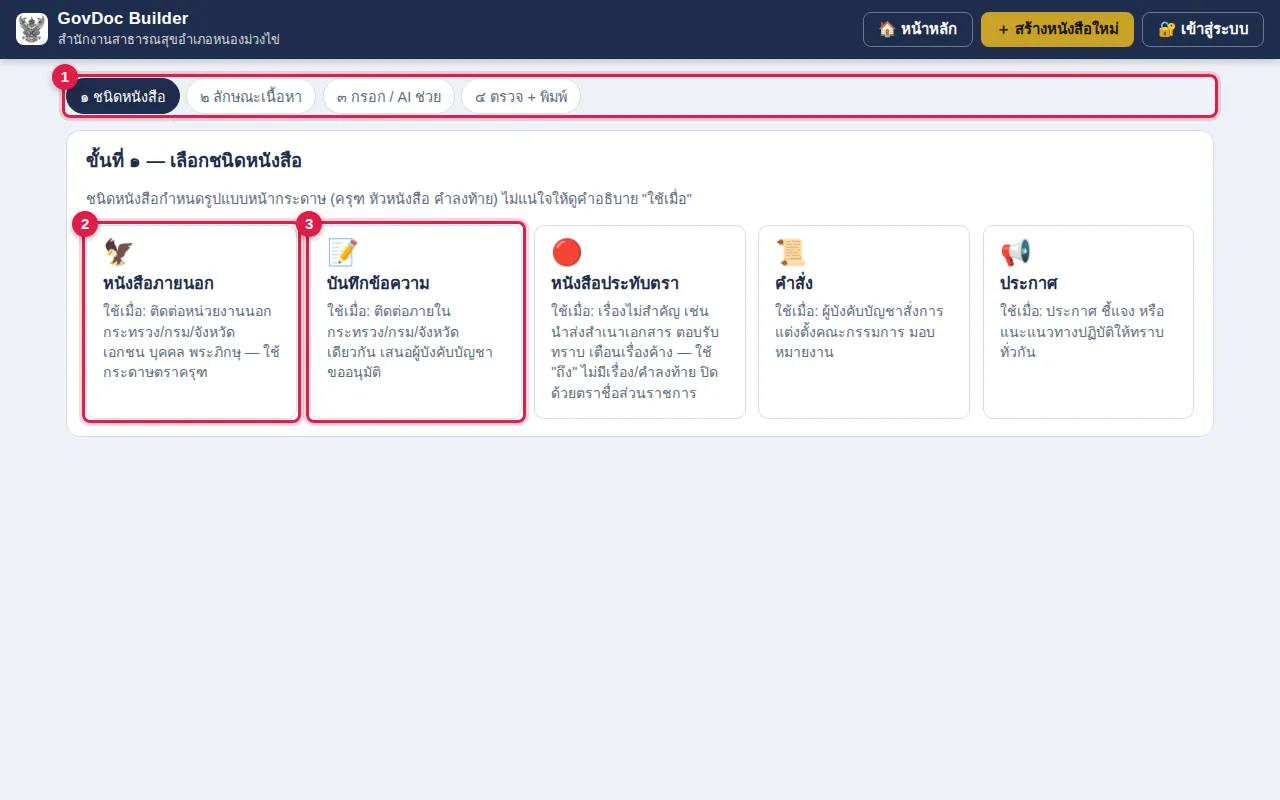Select the คำสั่ง card title

coord(794,283)
